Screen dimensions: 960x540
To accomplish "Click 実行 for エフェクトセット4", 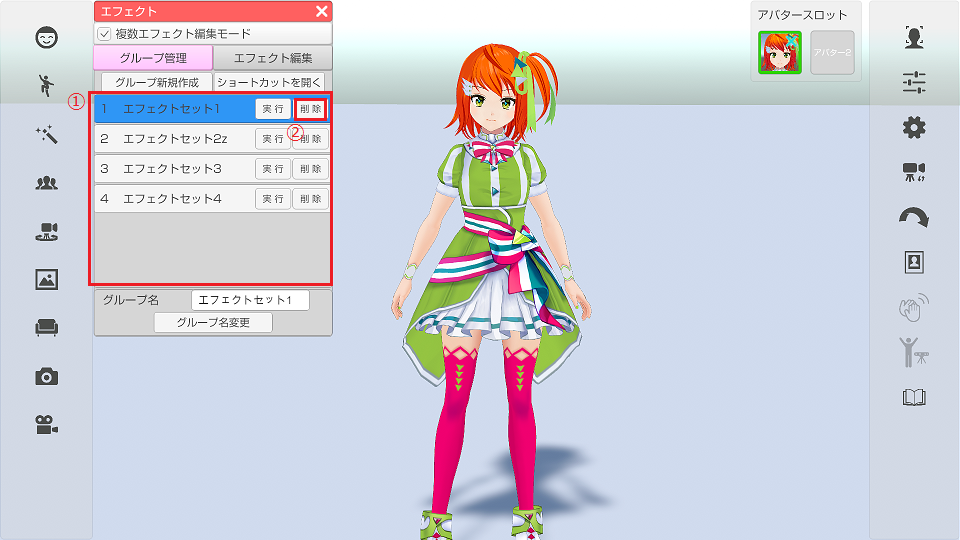I will (x=273, y=199).
